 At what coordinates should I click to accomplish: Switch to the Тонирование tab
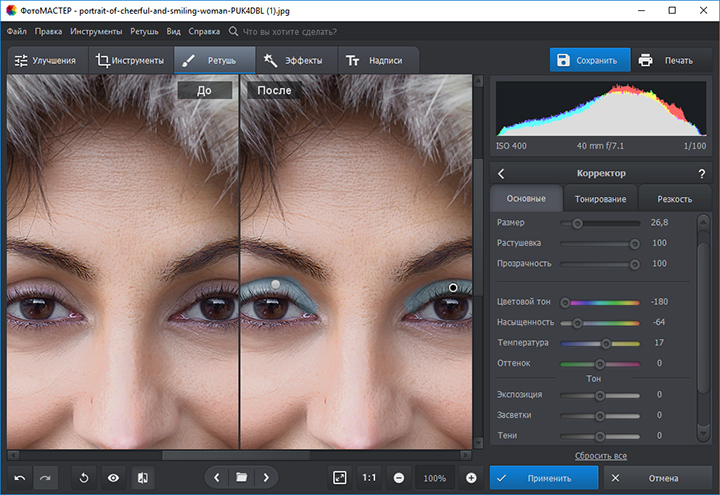pyautogui.click(x=600, y=198)
